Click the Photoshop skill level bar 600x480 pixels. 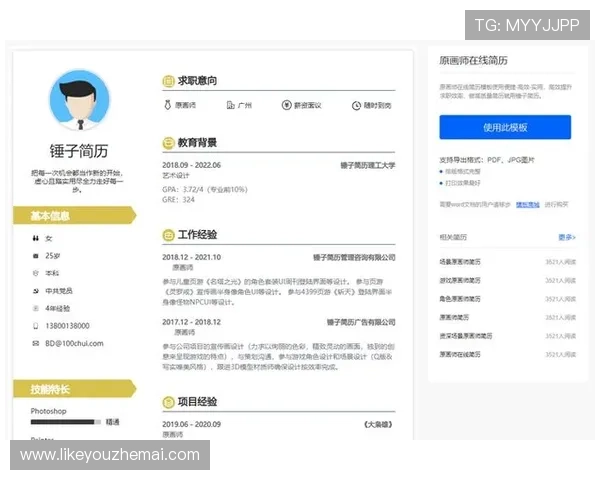tap(65, 422)
